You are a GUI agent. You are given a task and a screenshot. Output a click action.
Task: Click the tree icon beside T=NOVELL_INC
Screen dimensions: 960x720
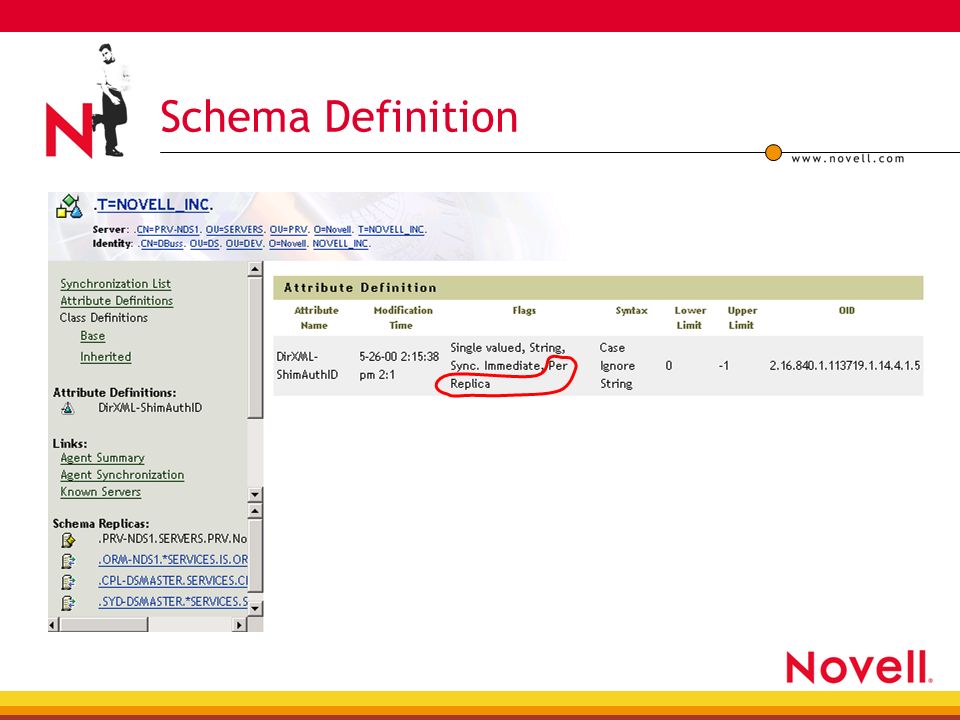[69, 206]
